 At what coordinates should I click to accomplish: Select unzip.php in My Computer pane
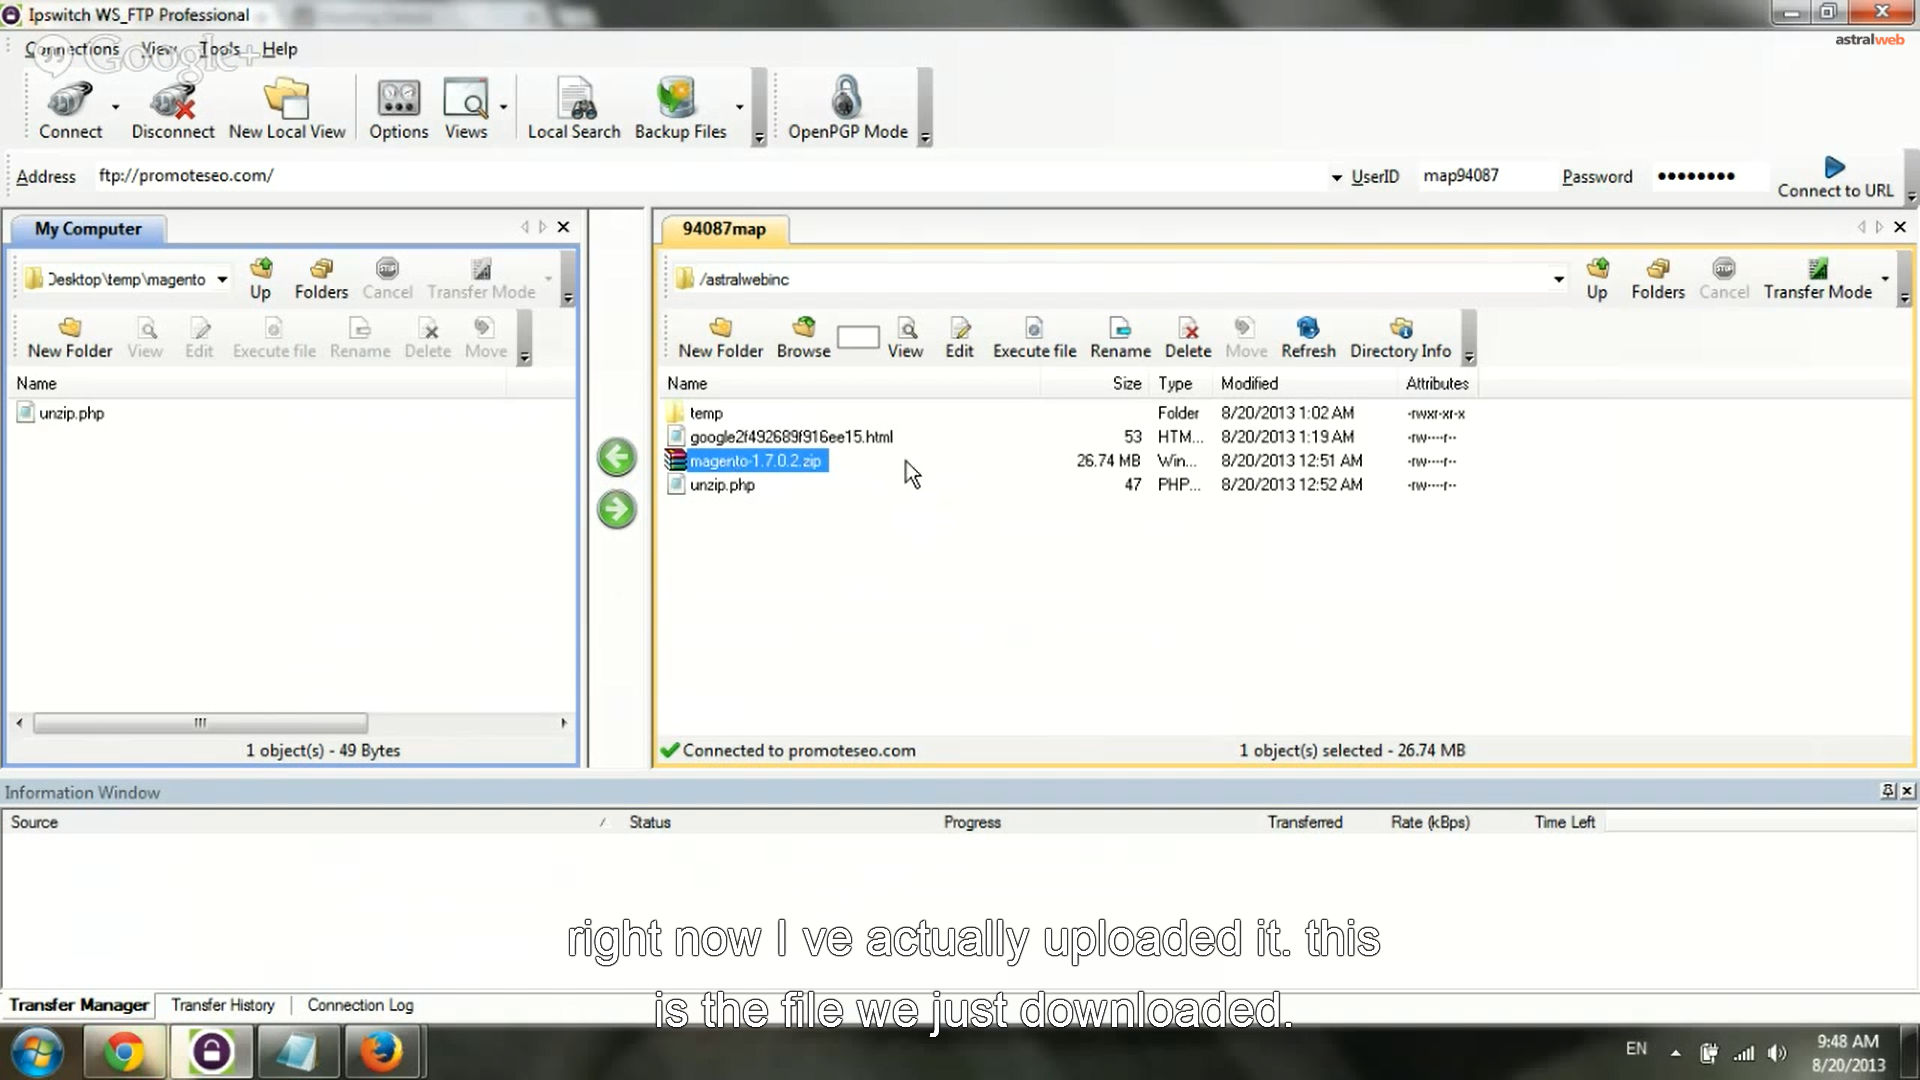(71, 413)
